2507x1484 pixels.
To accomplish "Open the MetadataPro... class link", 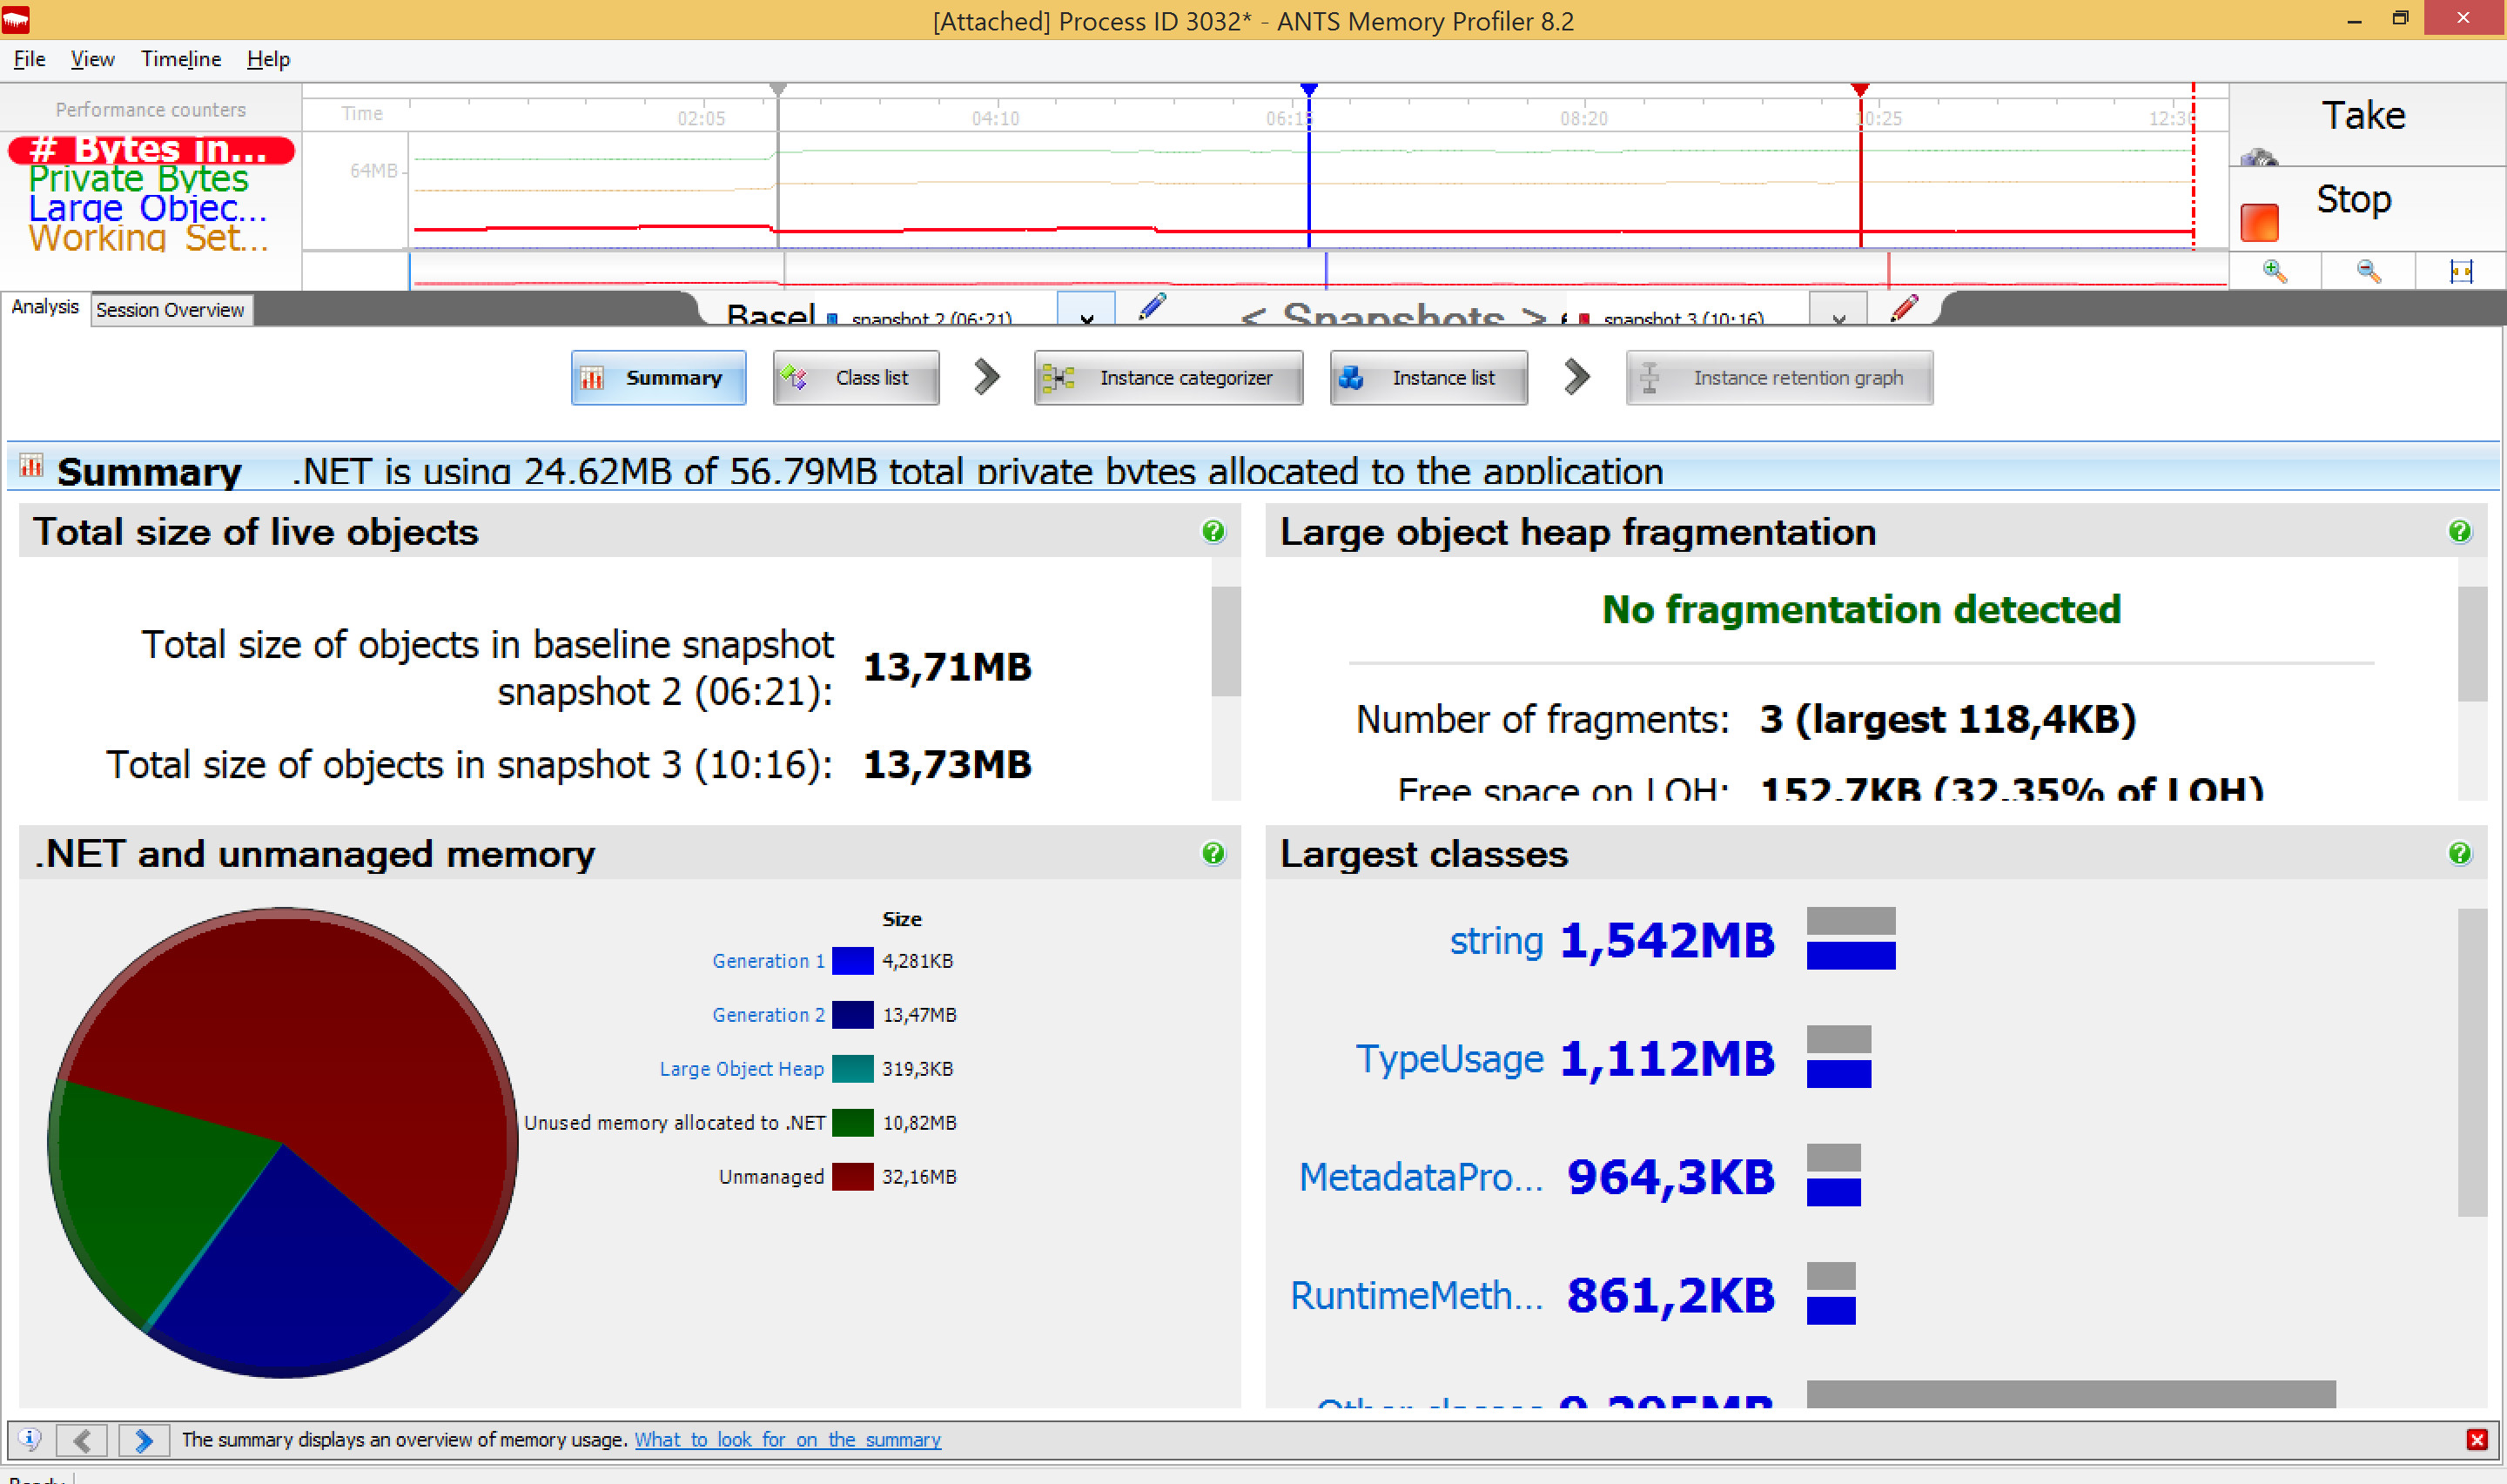I will [1421, 1177].
